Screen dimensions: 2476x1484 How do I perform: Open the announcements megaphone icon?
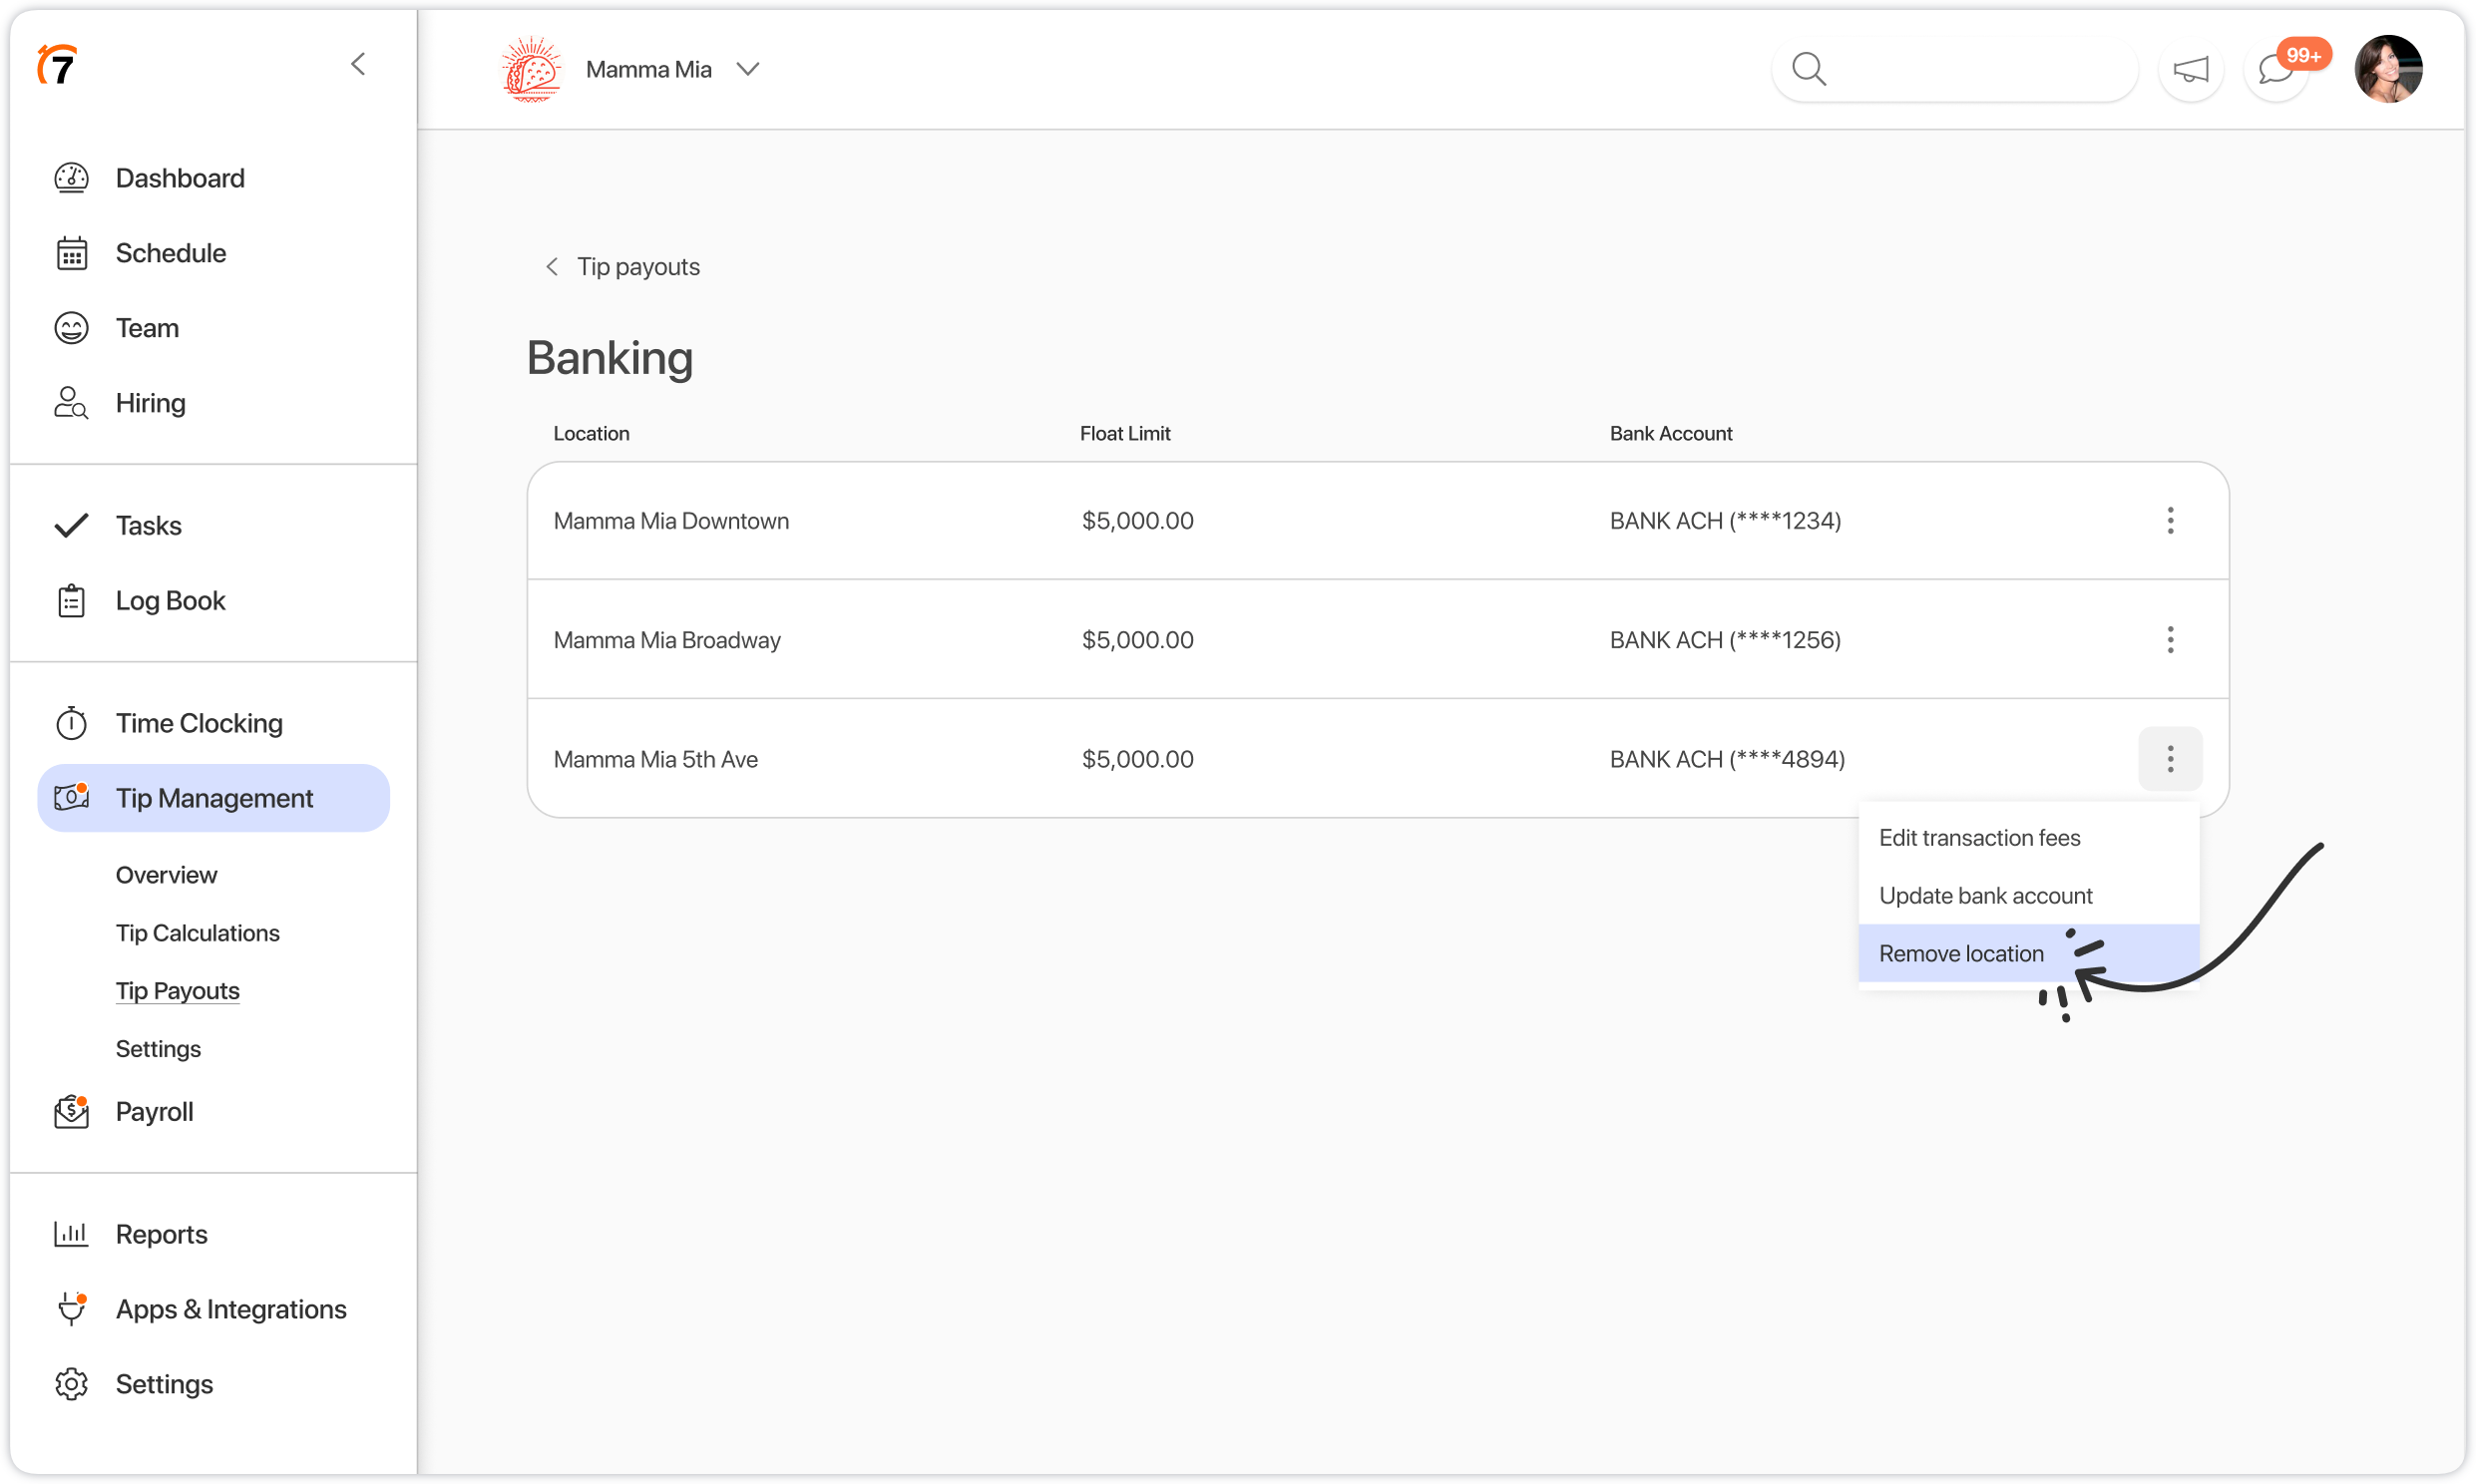[2190, 69]
